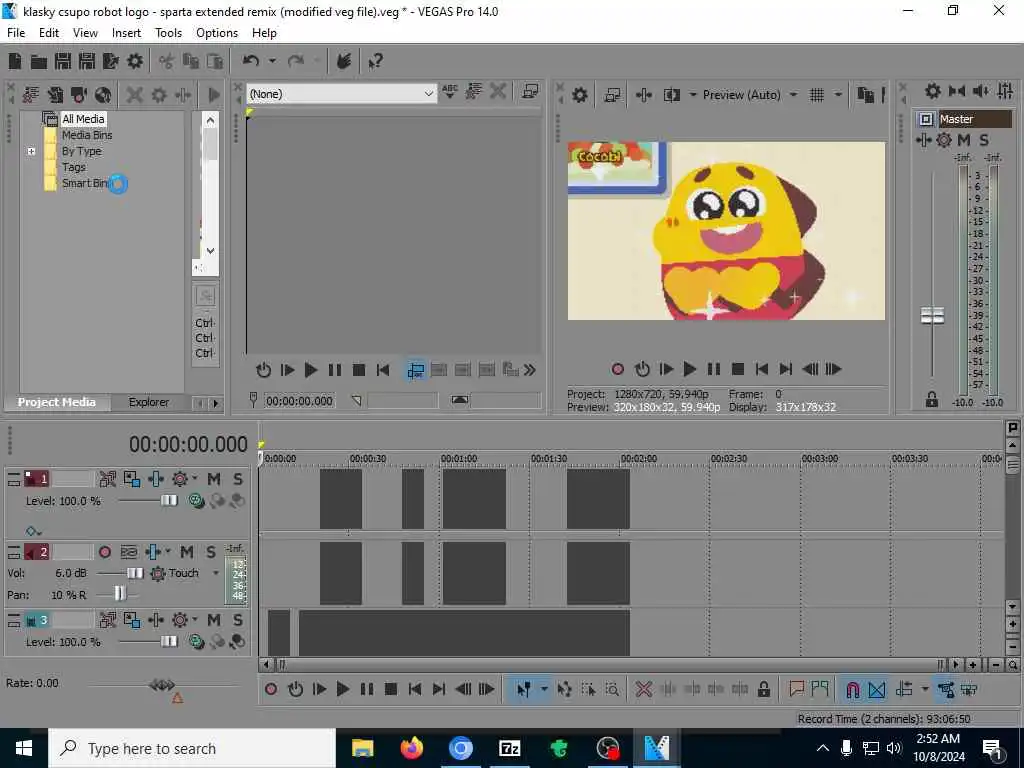Arm audio track 2 for record
This screenshot has width=1024, height=768.
[104, 552]
